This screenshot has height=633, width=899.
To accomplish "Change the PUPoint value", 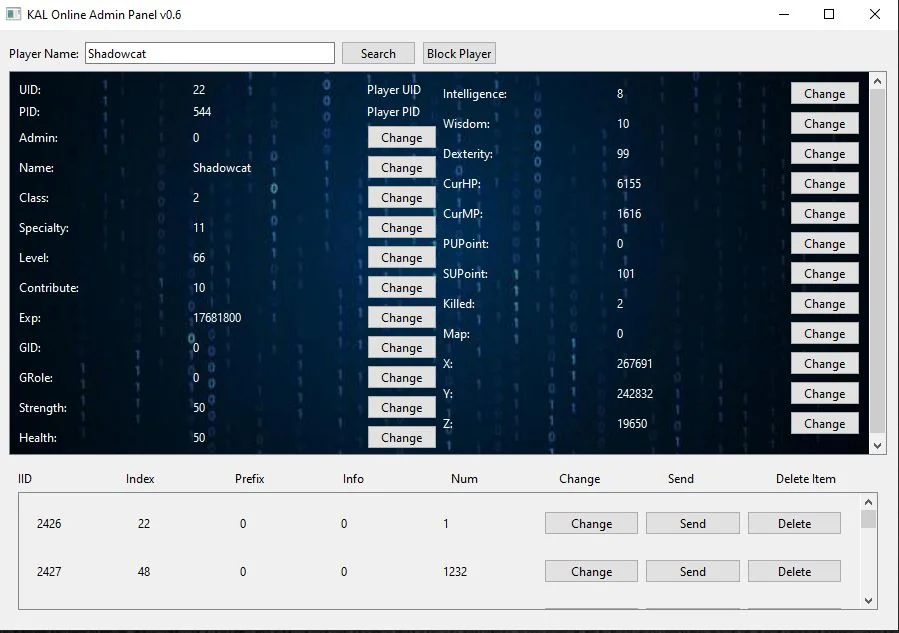I will (824, 244).
